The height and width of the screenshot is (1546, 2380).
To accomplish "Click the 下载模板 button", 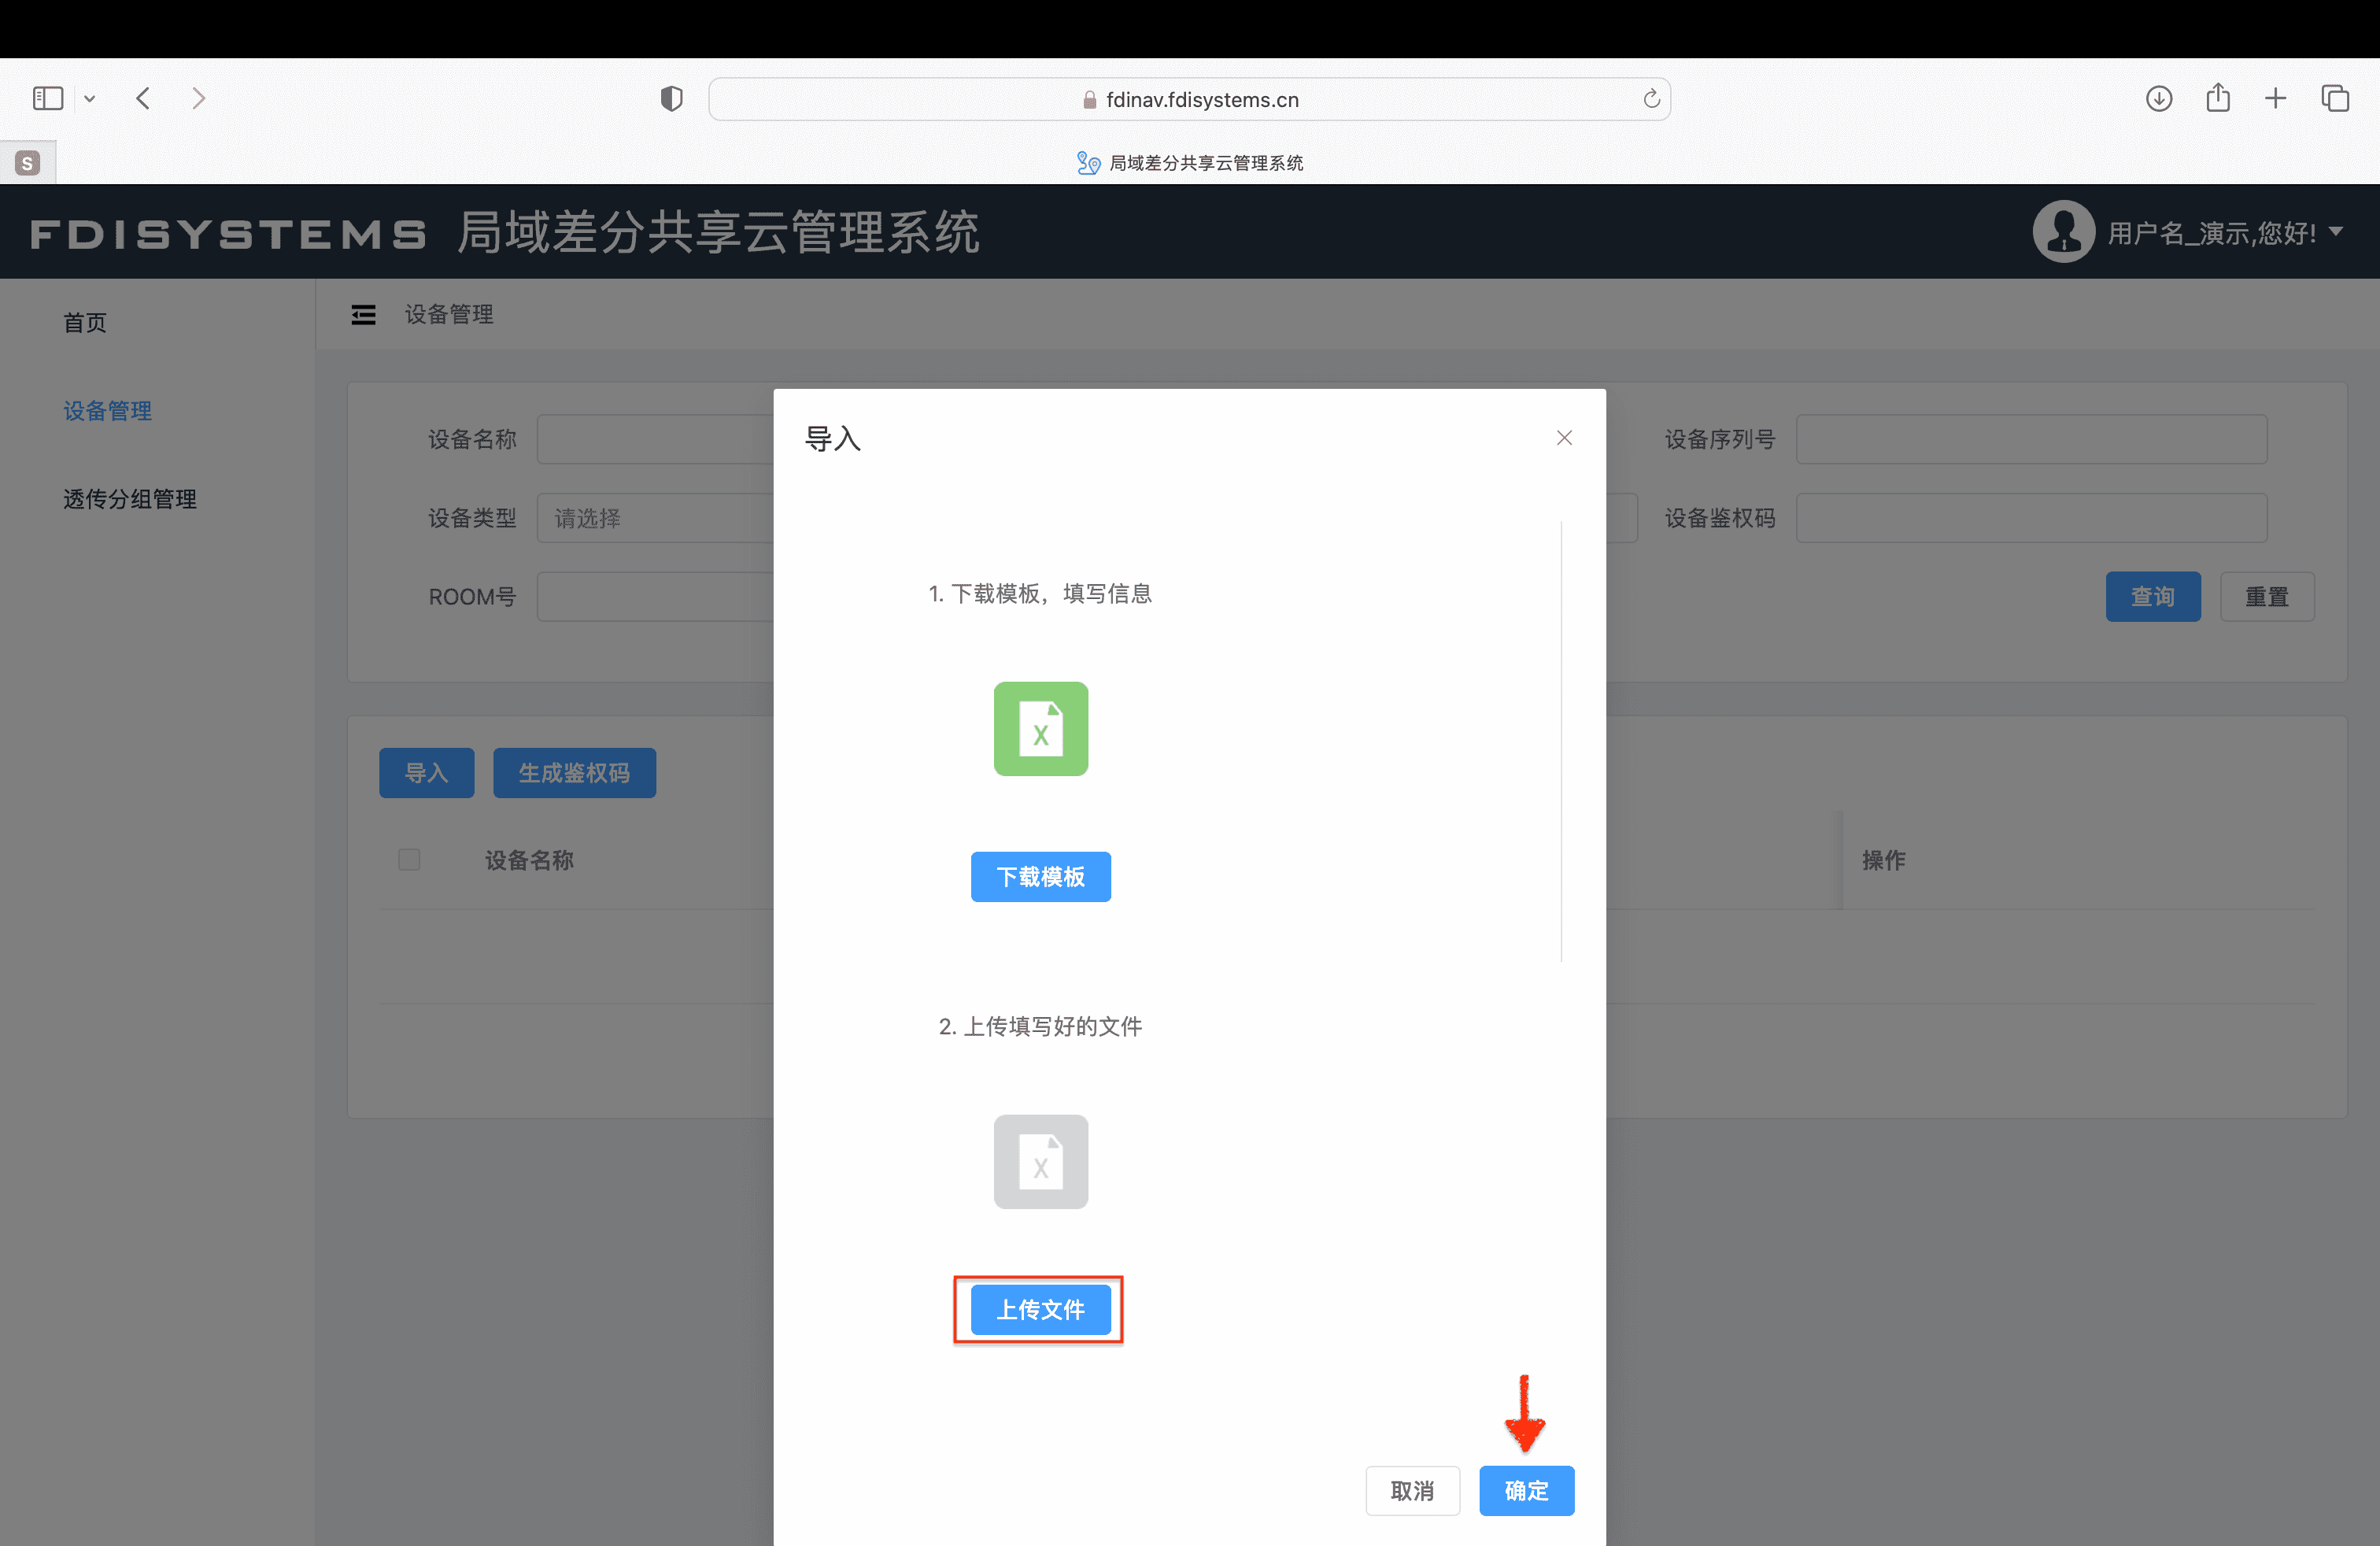I will point(1040,876).
